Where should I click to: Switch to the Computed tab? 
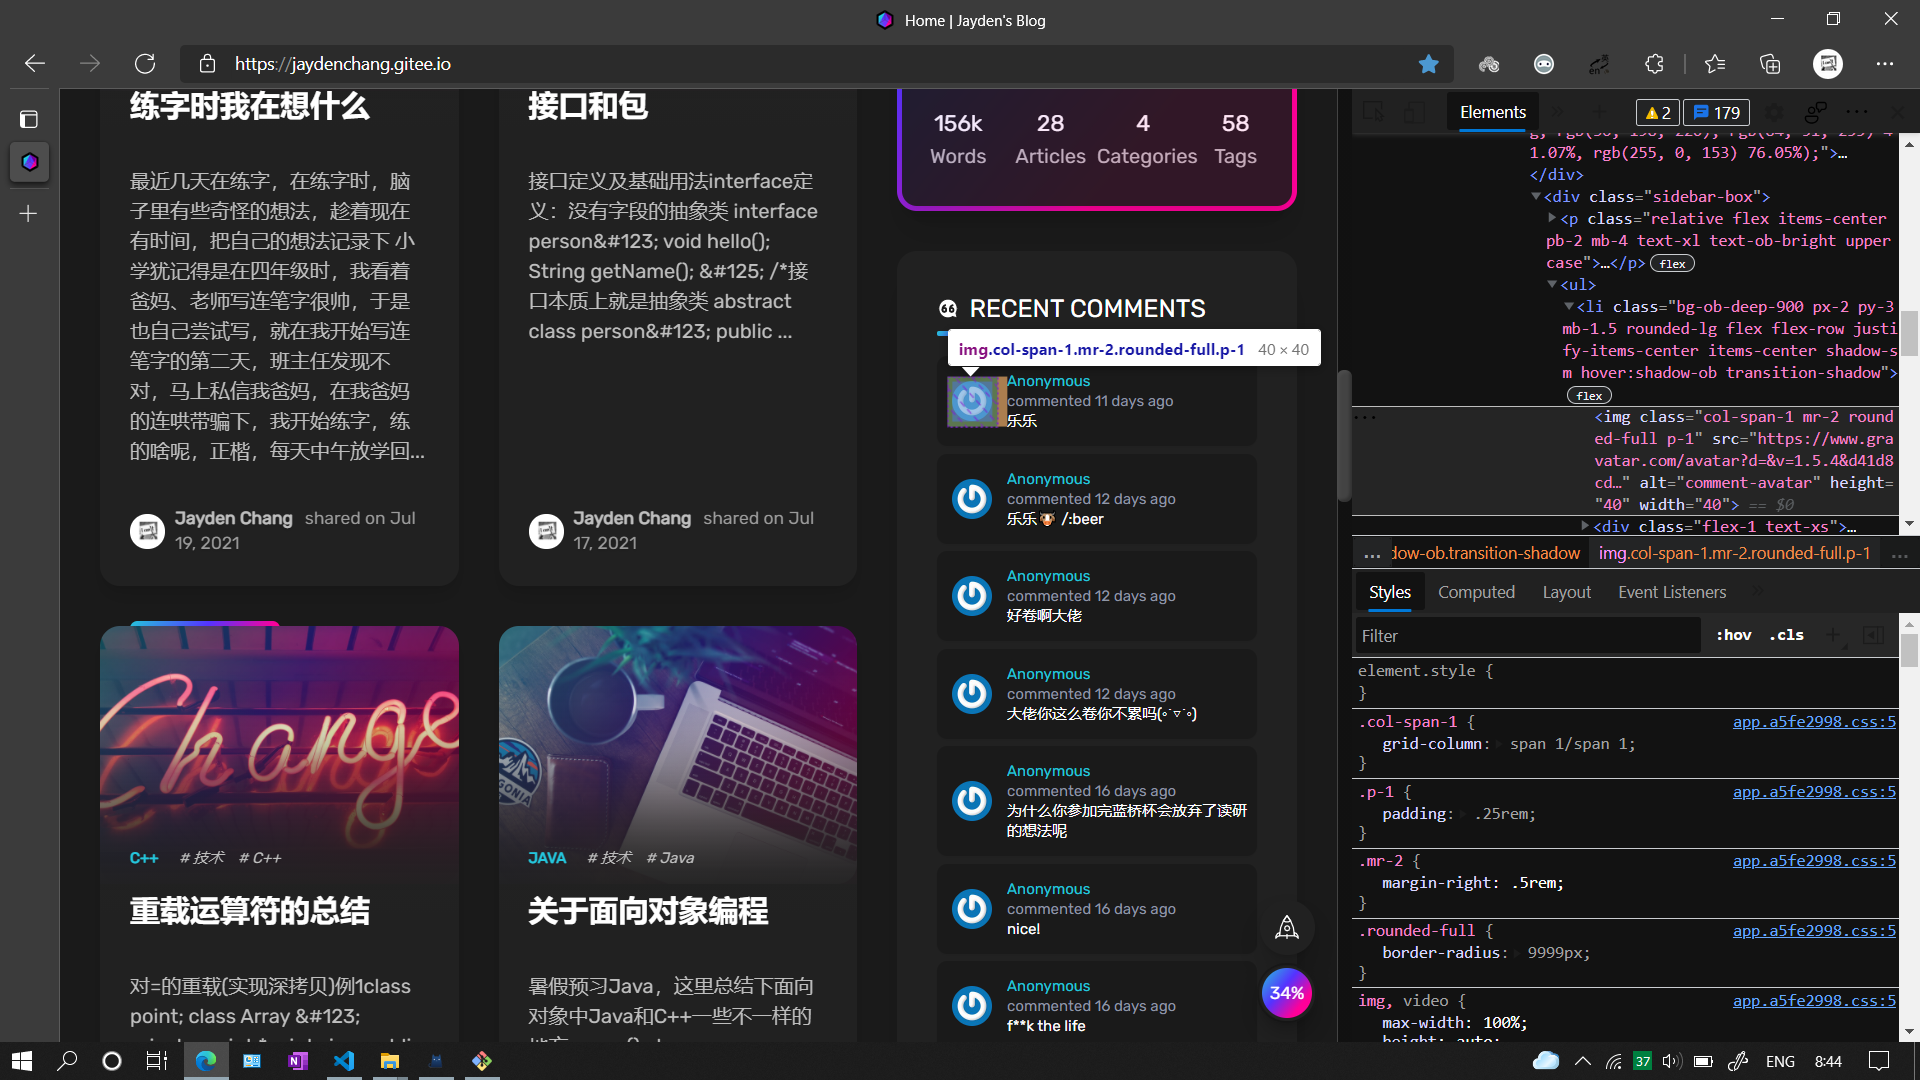tap(1477, 592)
